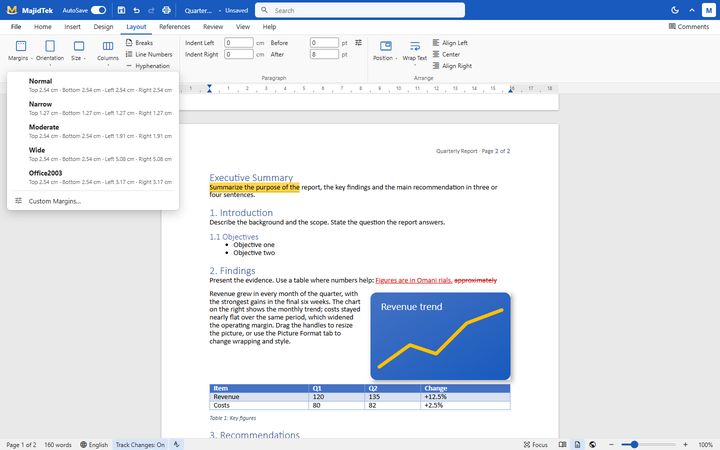Click the Search box in title bar

360,10
